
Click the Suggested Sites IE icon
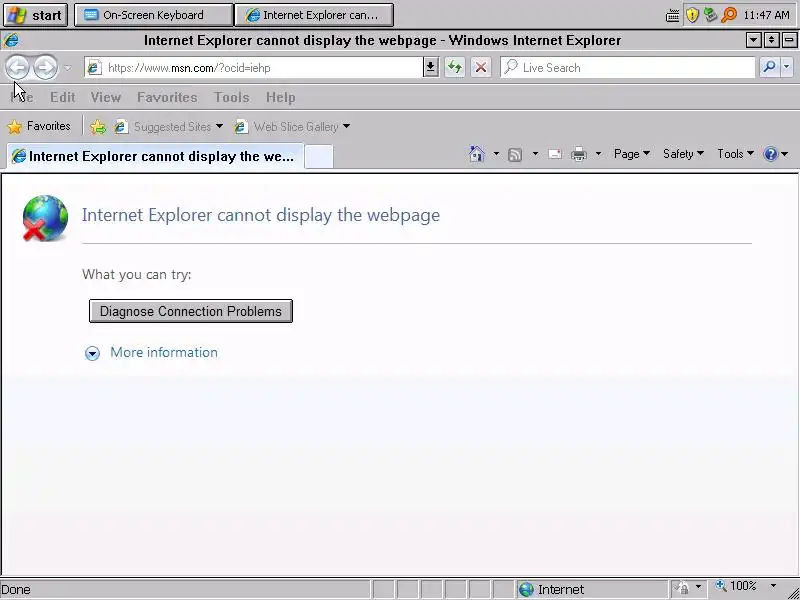point(120,127)
